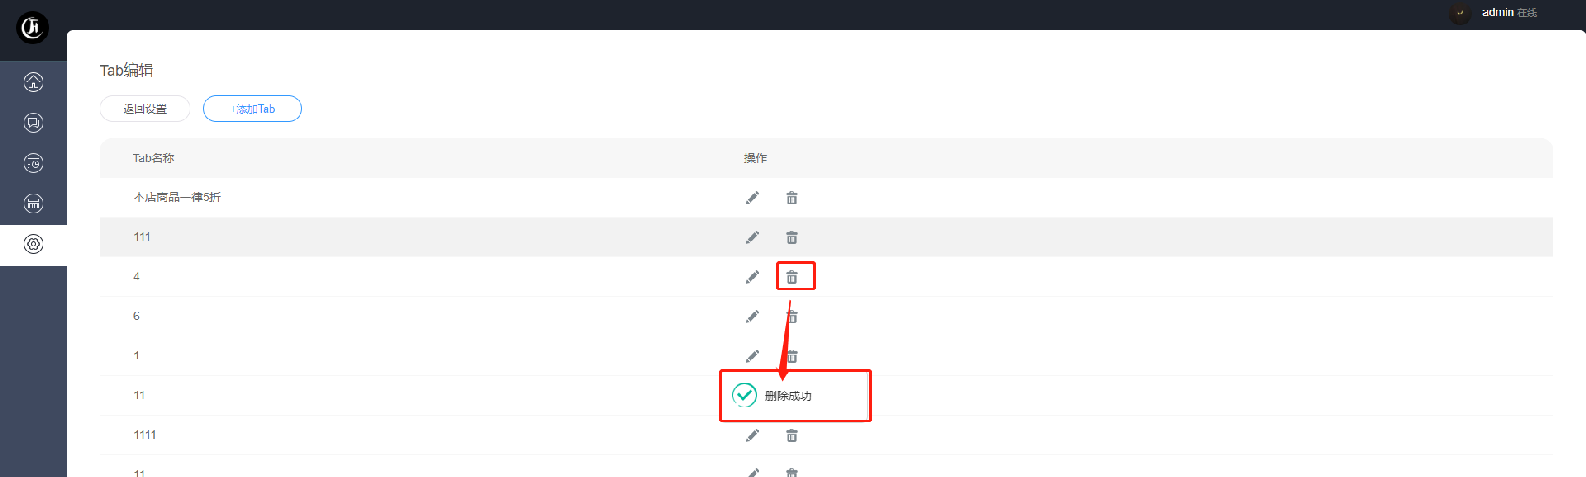
Task: Edit the tab named 4
Action: (752, 277)
